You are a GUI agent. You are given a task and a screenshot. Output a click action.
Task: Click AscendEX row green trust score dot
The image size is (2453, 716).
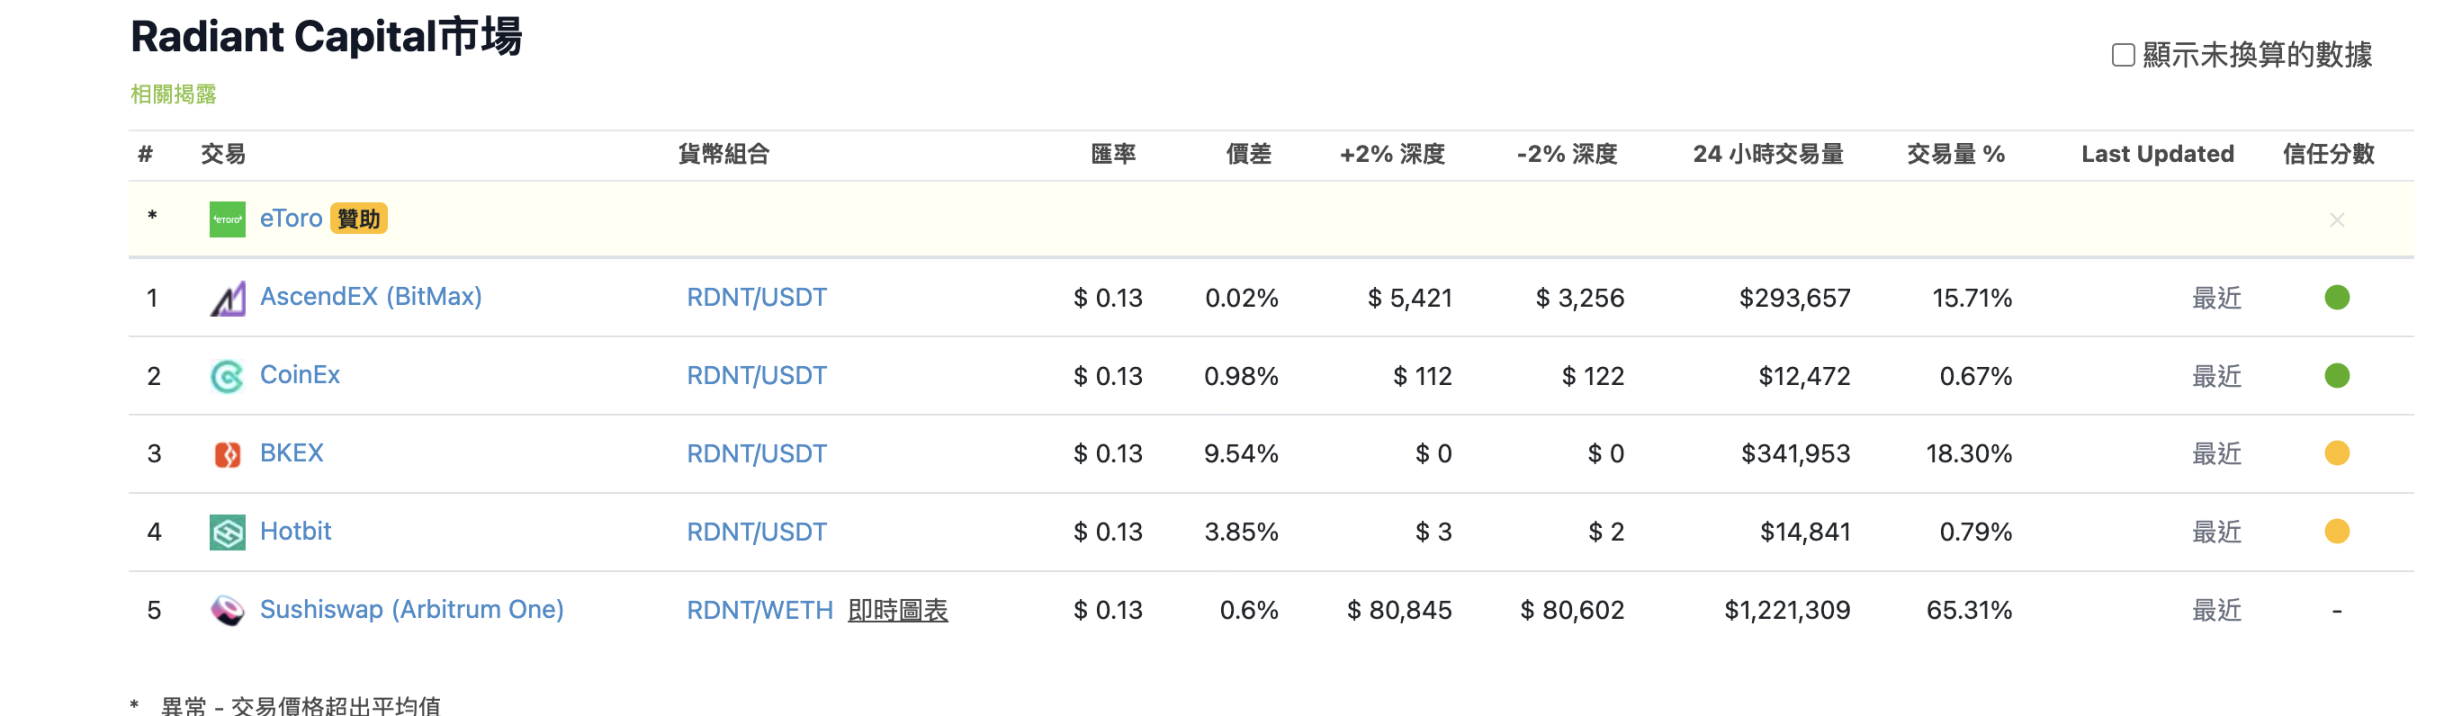(2337, 297)
